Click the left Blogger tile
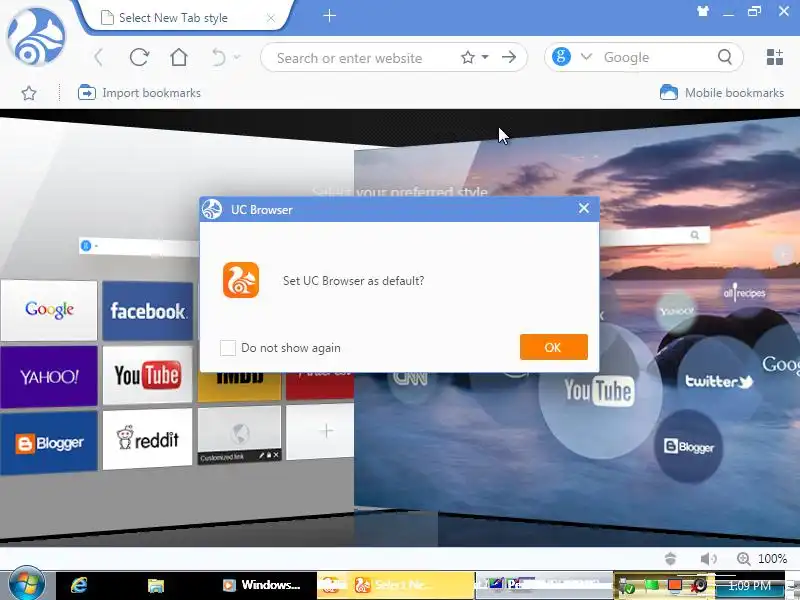Viewport: 800px width, 600px height. [49, 443]
